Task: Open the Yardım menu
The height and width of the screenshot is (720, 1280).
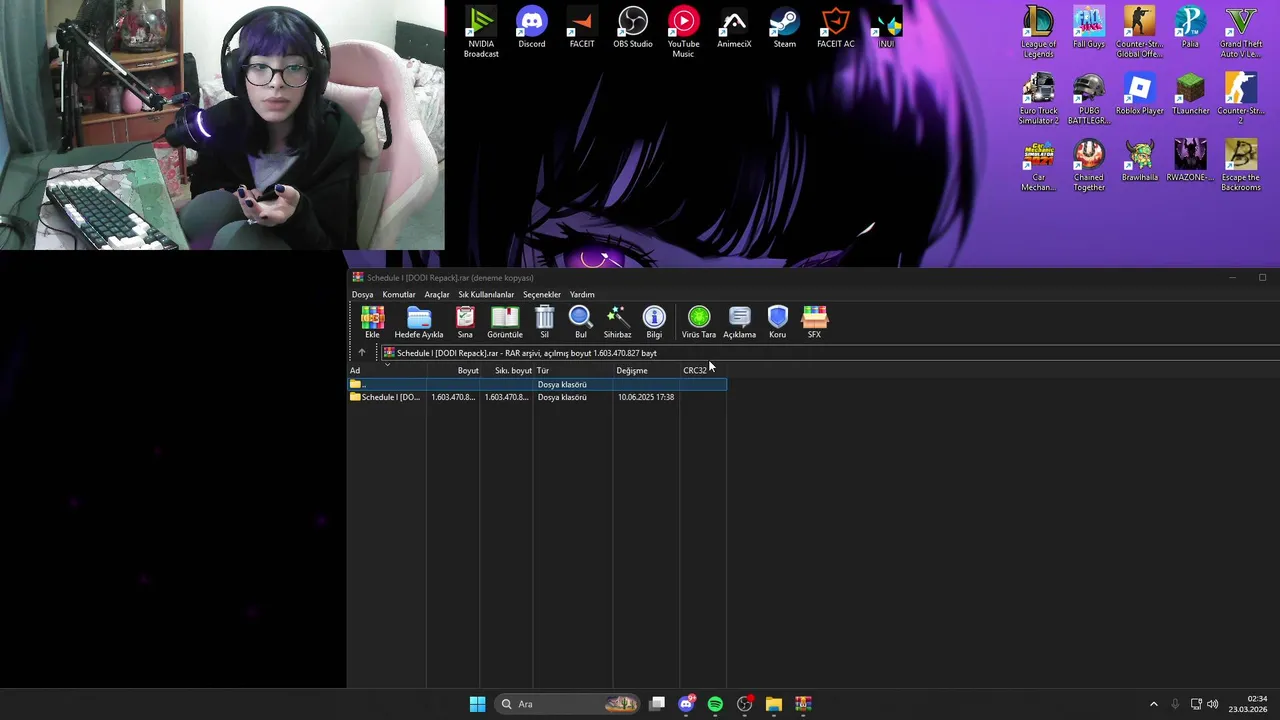Action: point(582,295)
